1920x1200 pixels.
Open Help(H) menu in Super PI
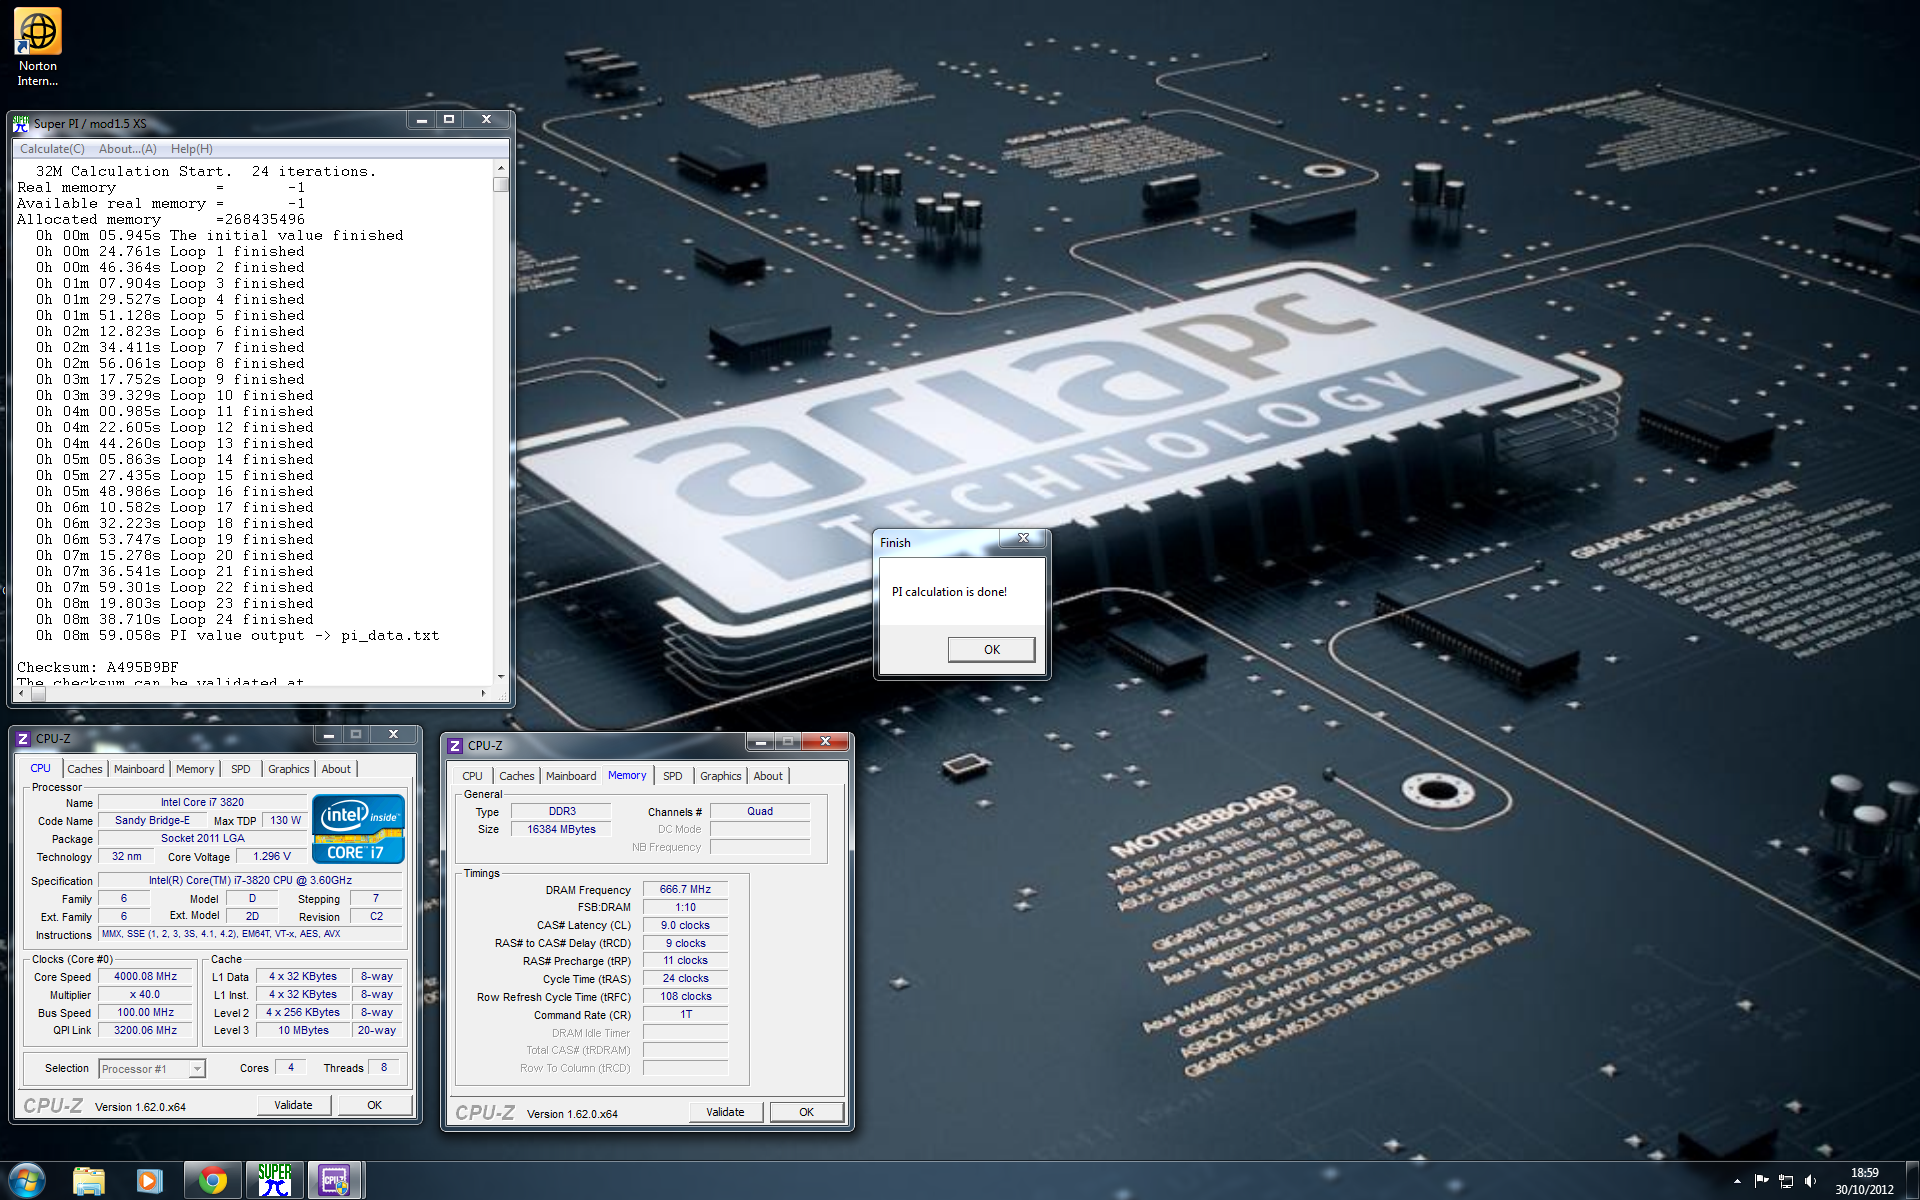(191, 149)
